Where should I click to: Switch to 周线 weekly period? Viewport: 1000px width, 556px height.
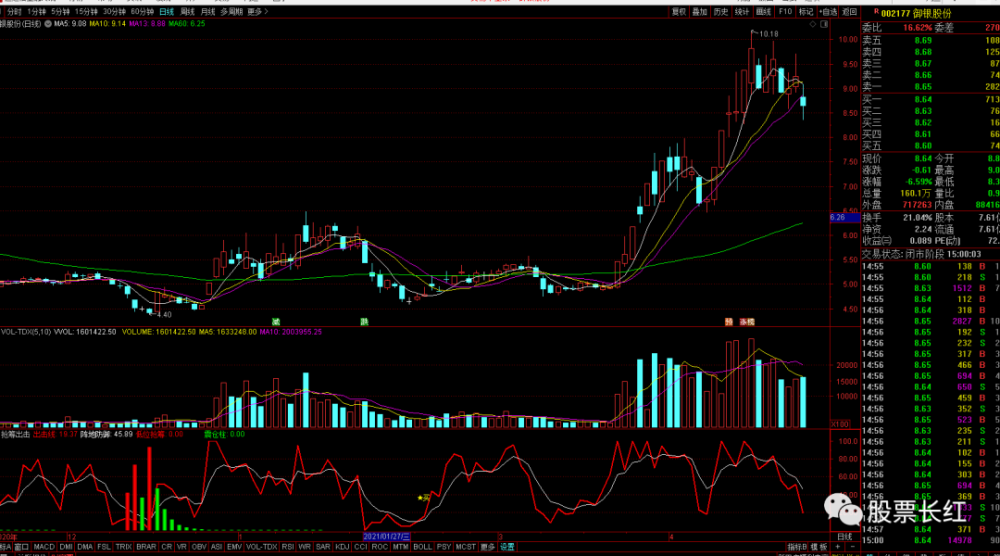[x=187, y=11]
